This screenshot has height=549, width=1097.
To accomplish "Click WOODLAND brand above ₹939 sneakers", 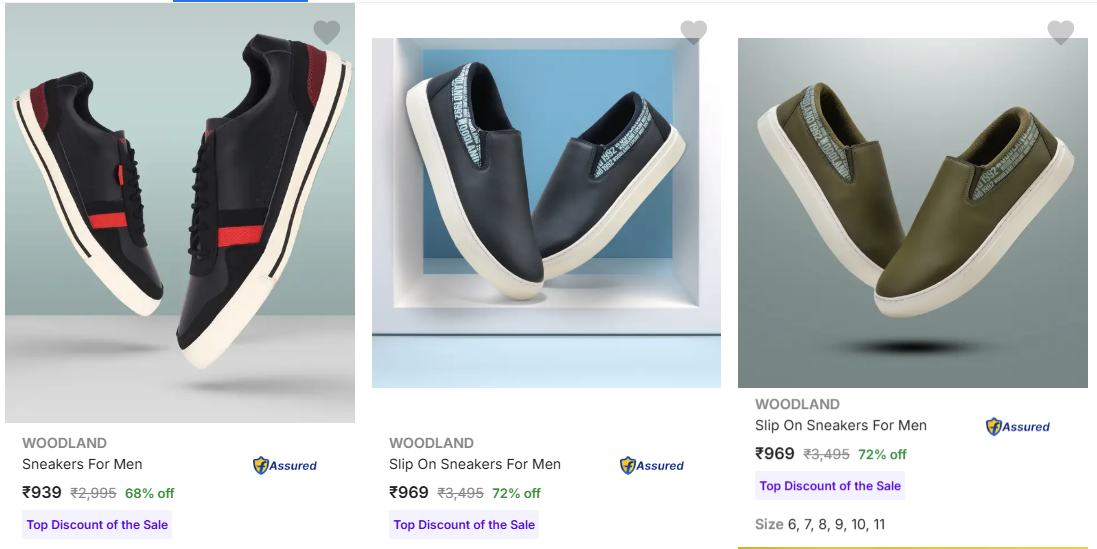I will point(64,443).
